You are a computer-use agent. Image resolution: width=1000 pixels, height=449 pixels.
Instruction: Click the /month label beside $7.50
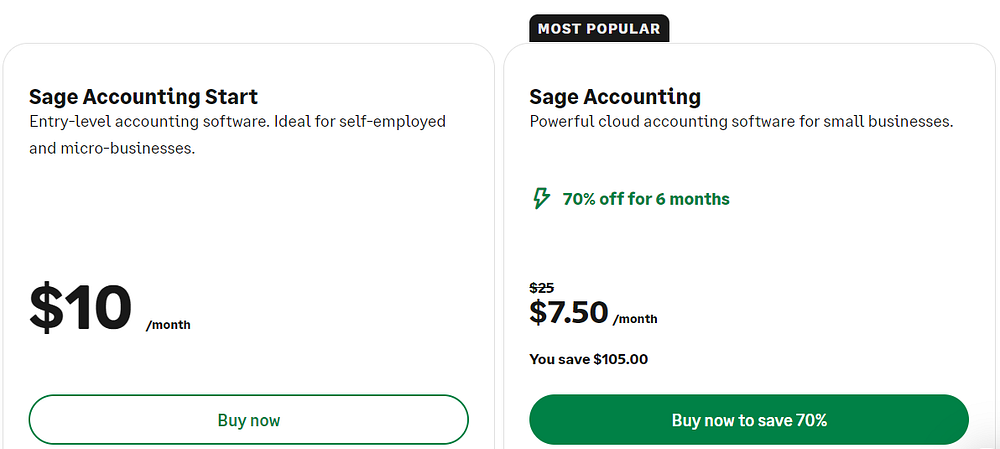coord(635,319)
